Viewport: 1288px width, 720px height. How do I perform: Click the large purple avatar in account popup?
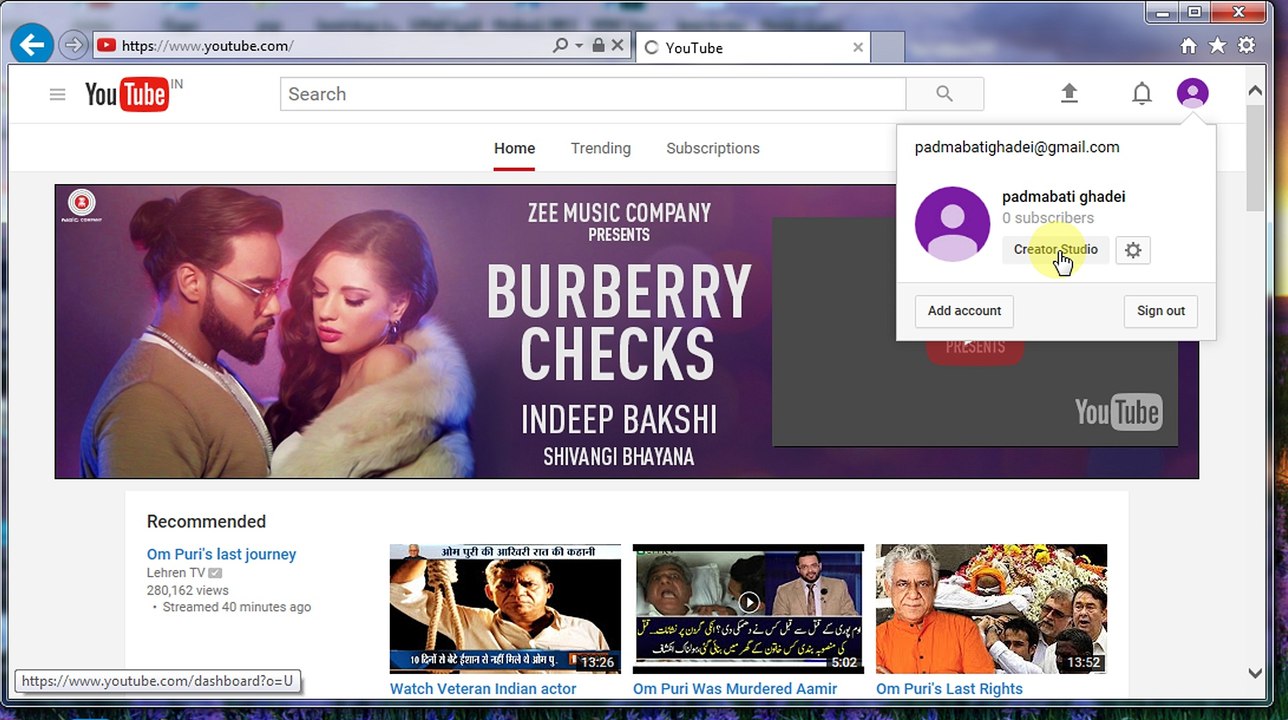[952, 224]
